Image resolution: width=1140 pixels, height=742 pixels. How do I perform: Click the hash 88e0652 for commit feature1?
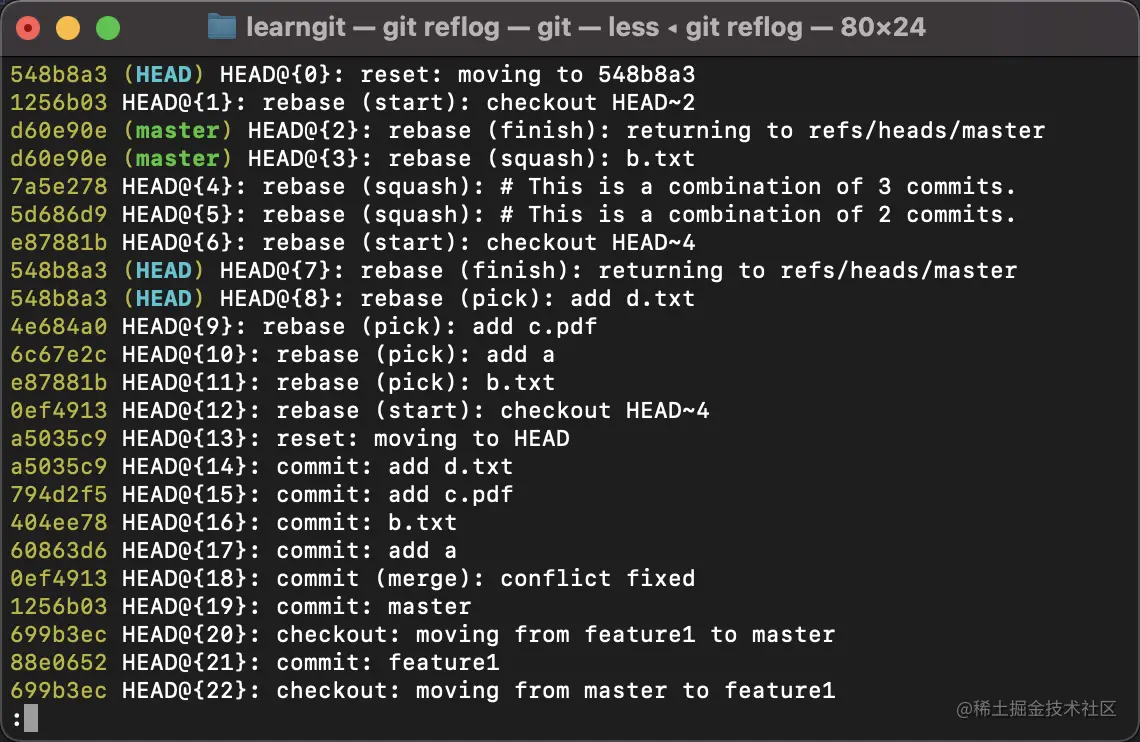tap(58, 662)
